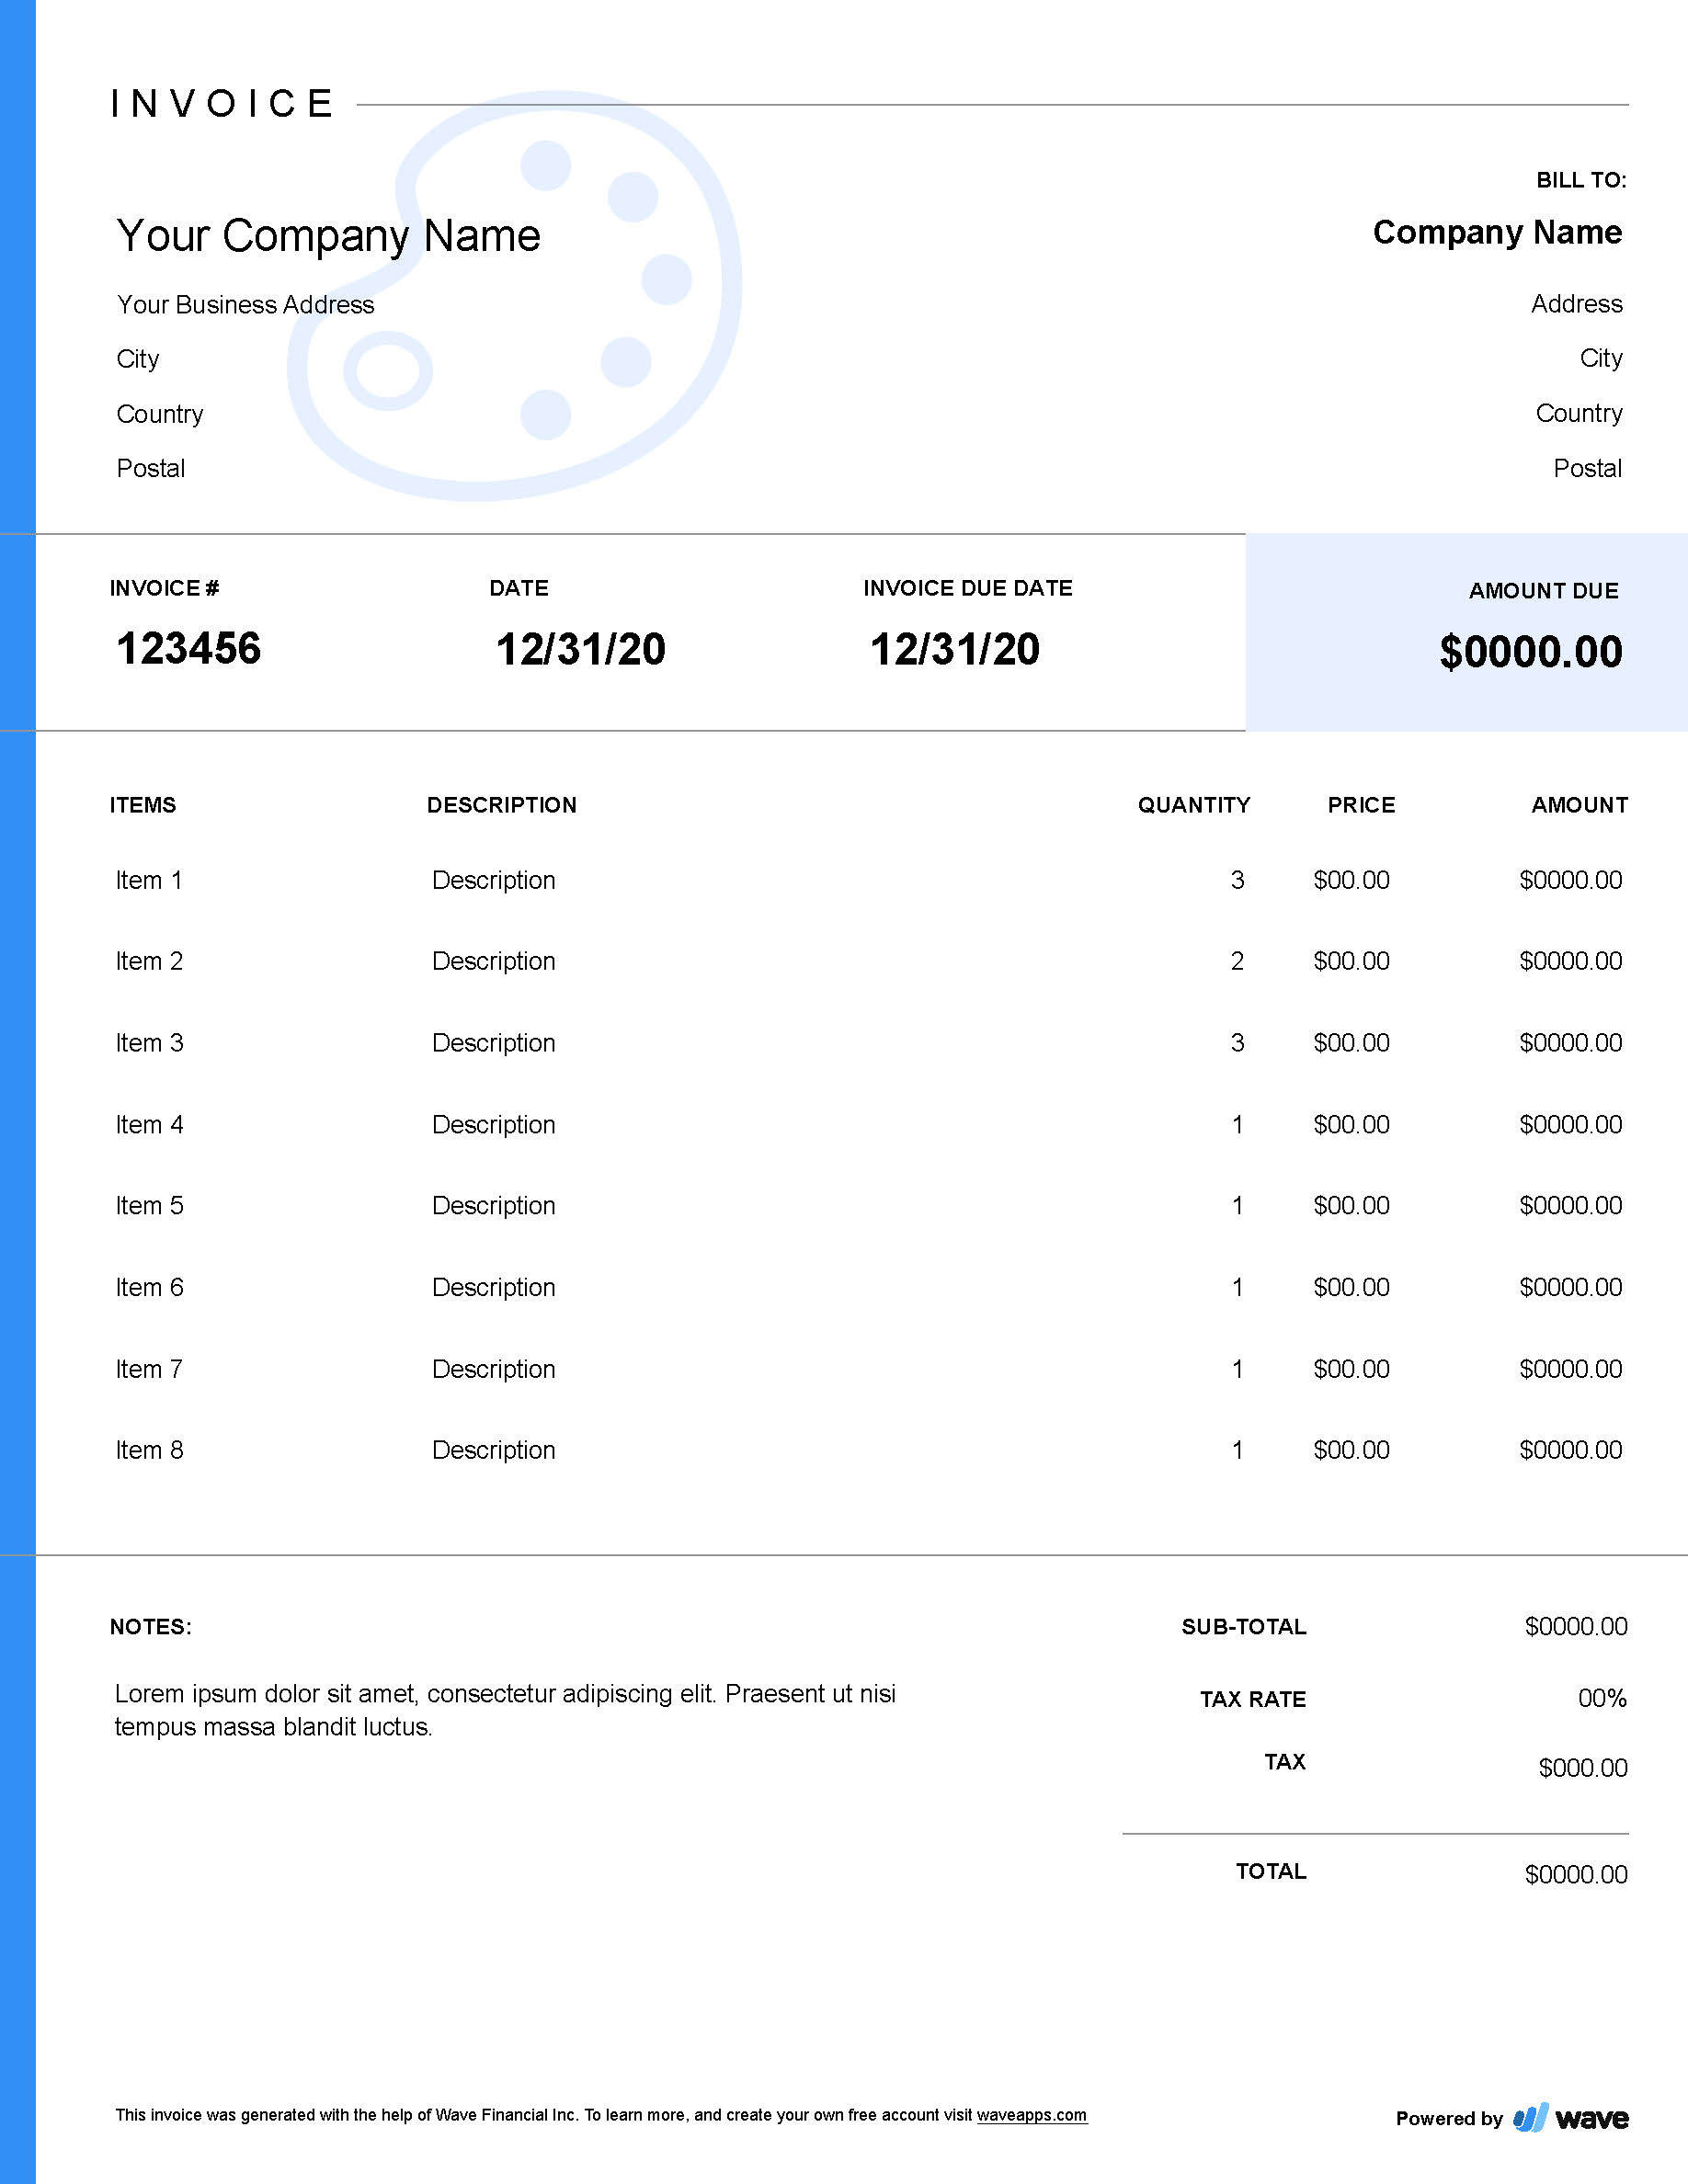
Task: Select the INVOICE heading text
Action: 222,103
